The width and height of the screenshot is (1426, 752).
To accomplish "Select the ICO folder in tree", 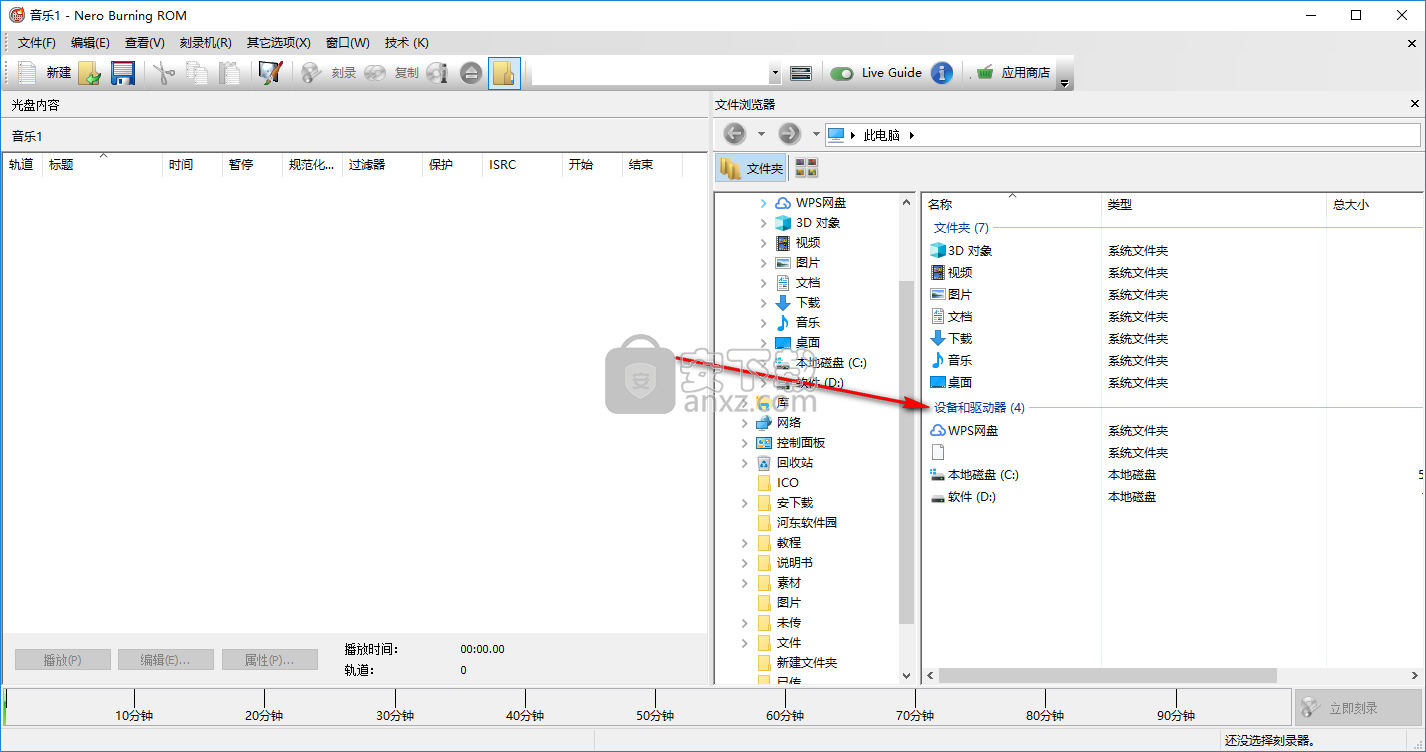I will (788, 483).
